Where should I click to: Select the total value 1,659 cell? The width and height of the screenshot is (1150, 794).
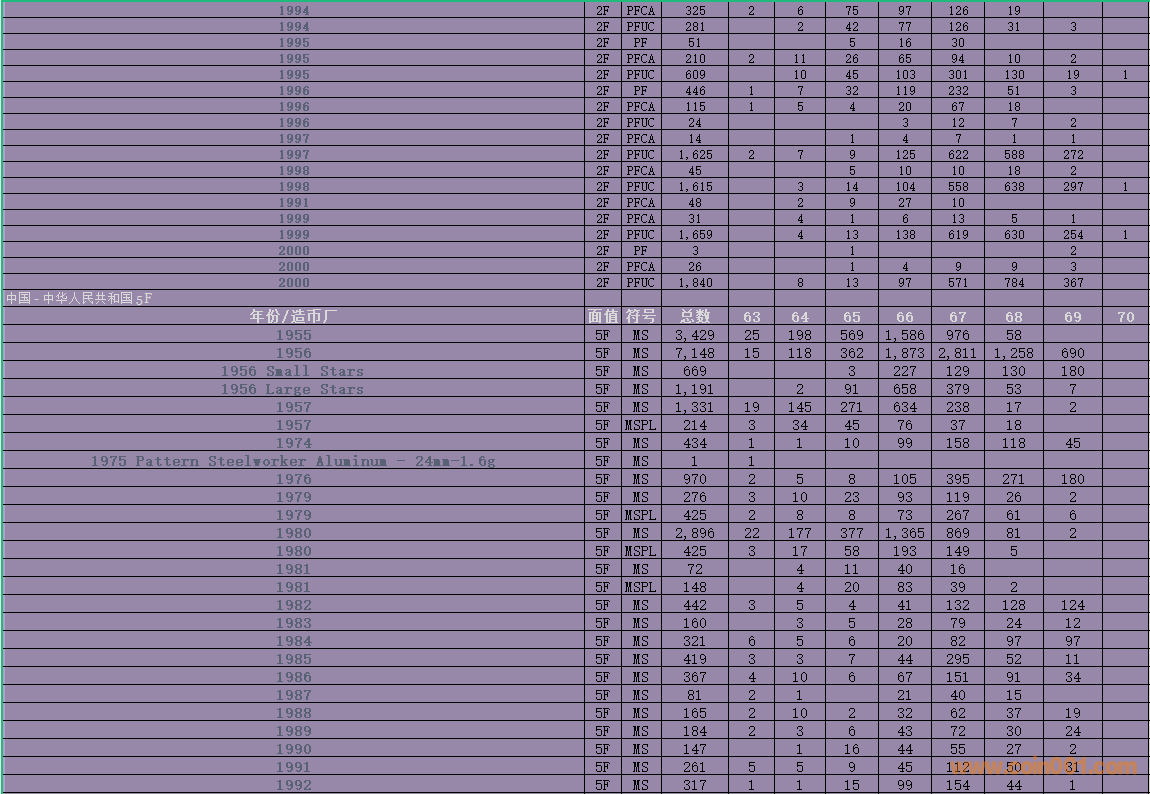[694, 235]
